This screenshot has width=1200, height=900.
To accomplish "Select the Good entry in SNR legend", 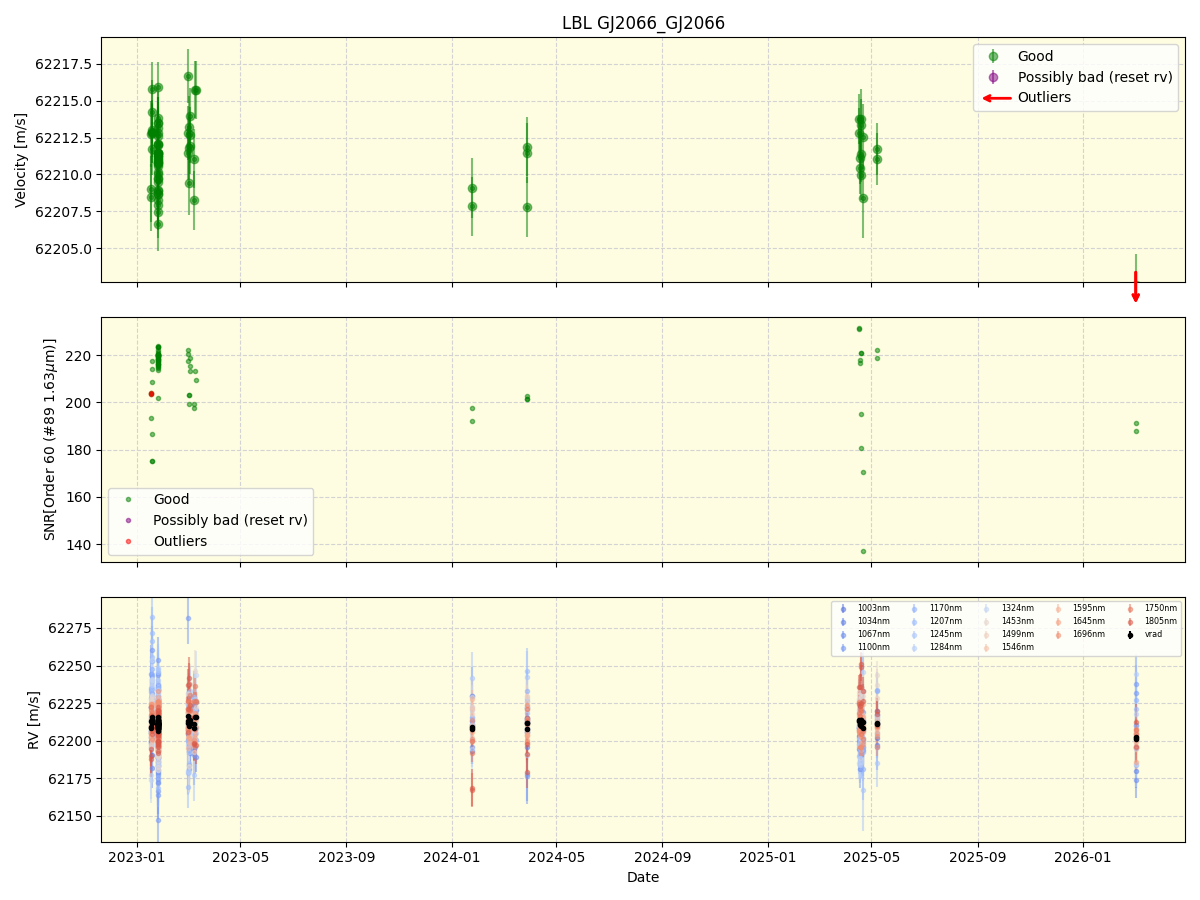I will point(171,499).
